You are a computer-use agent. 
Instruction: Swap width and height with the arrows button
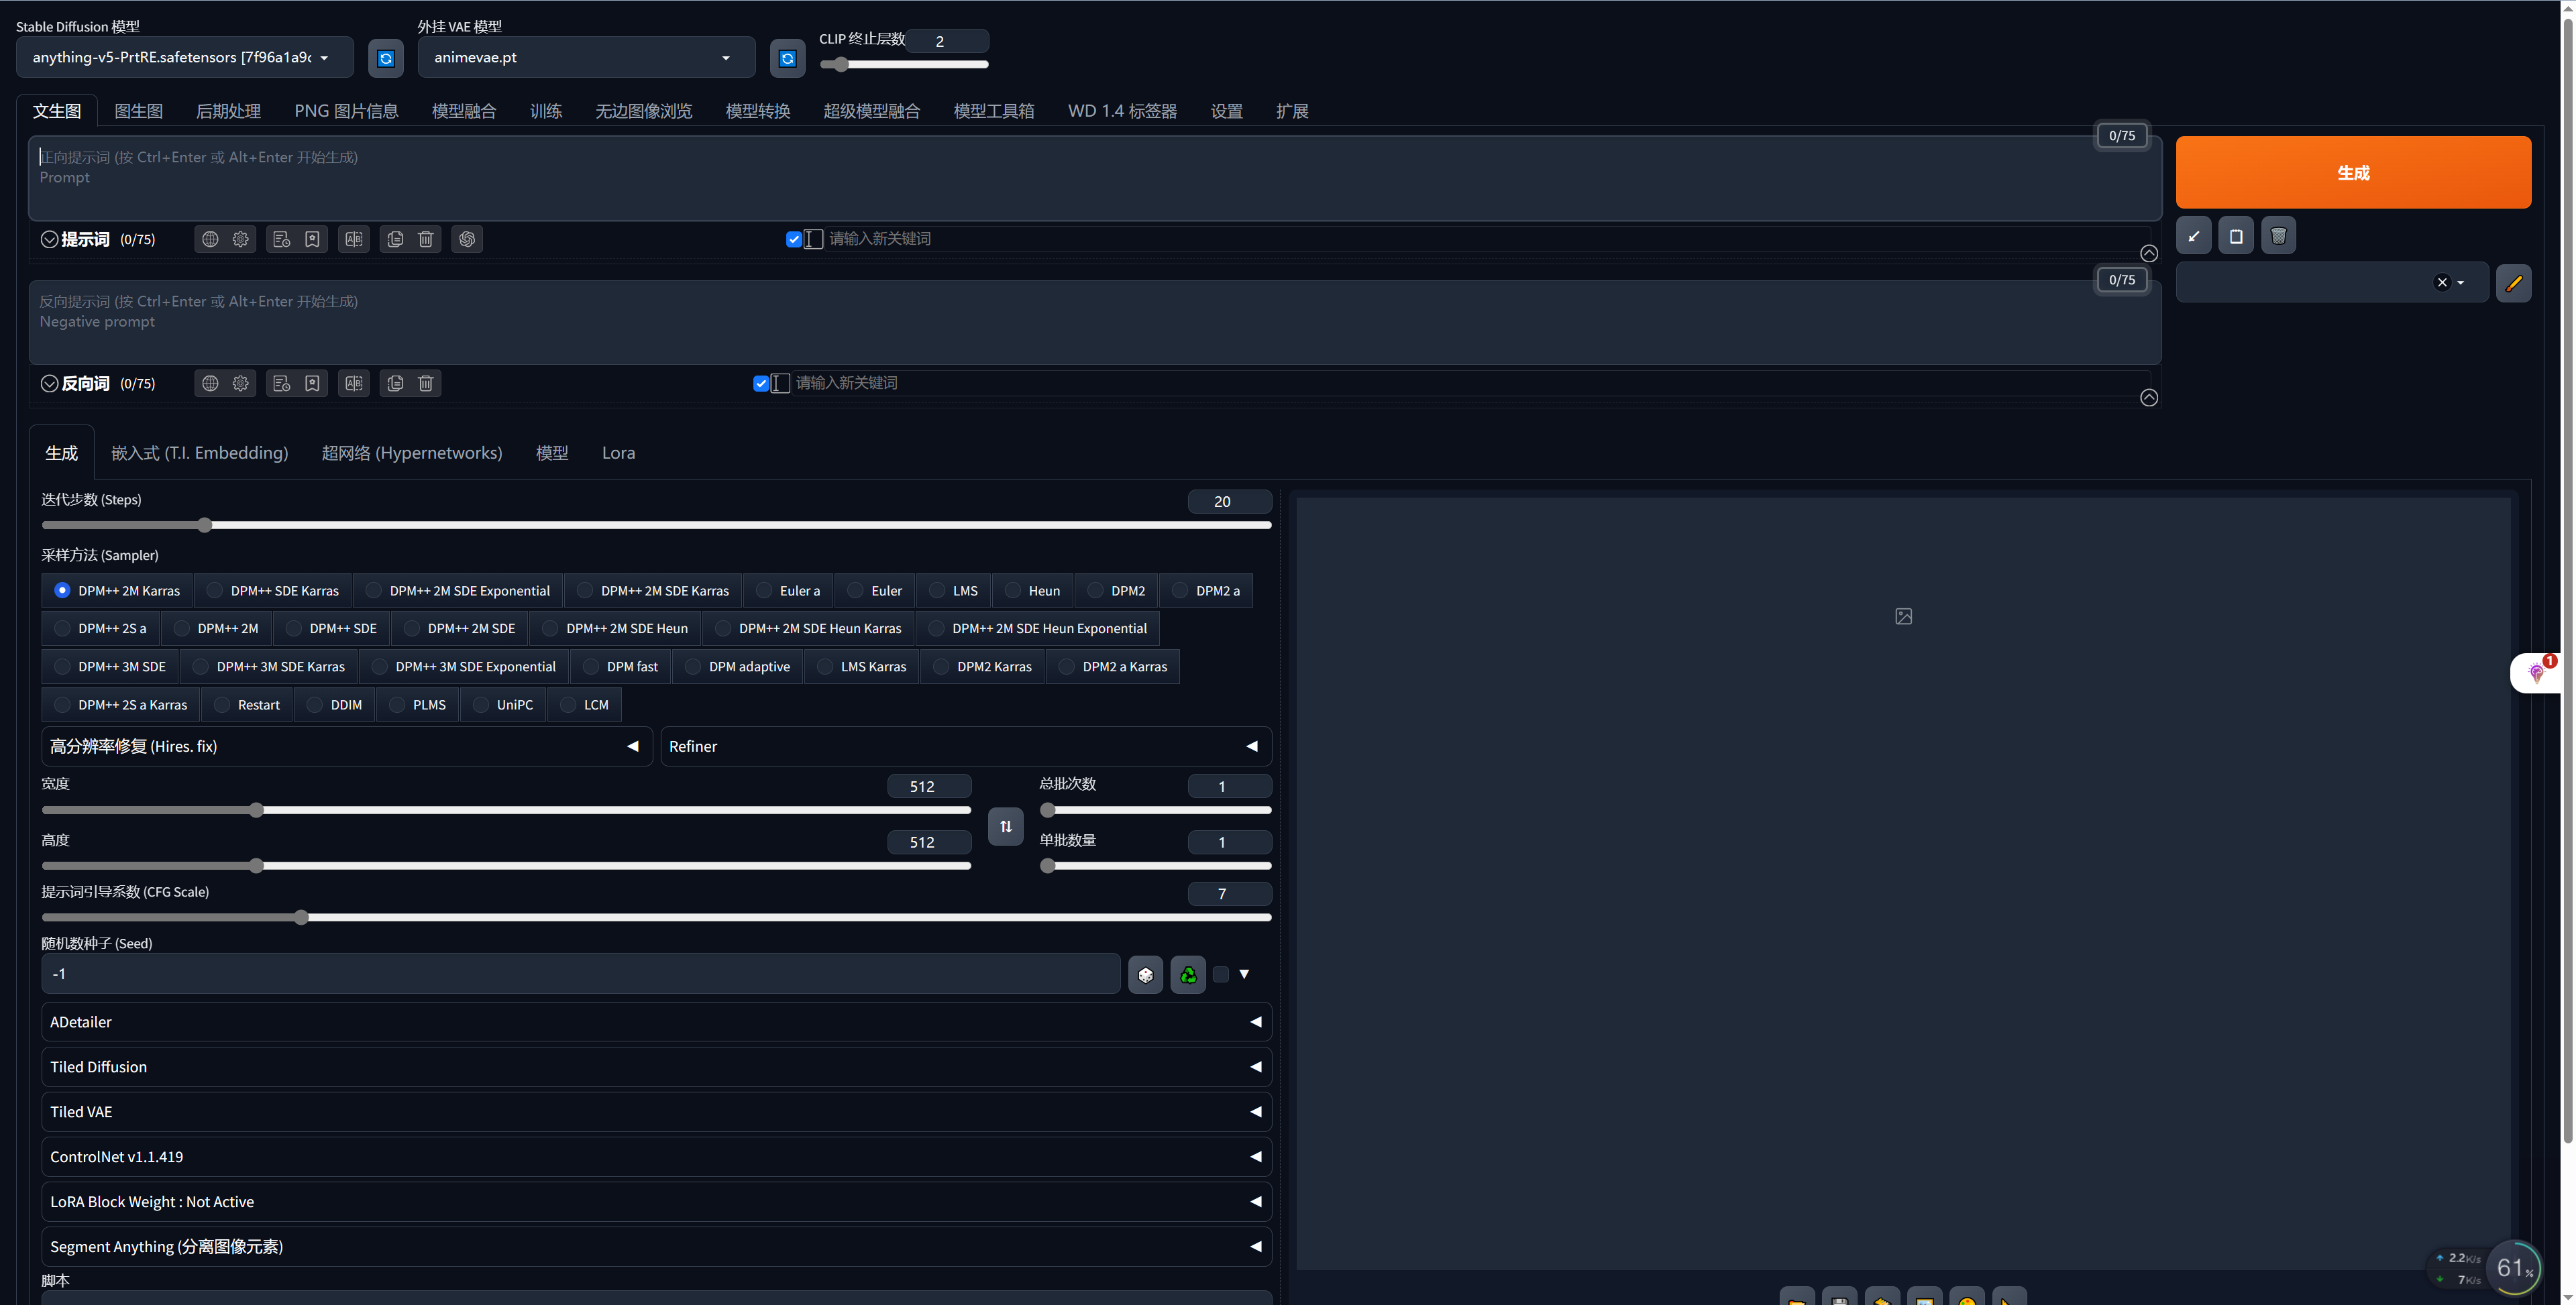click(x=1006, y=826)
